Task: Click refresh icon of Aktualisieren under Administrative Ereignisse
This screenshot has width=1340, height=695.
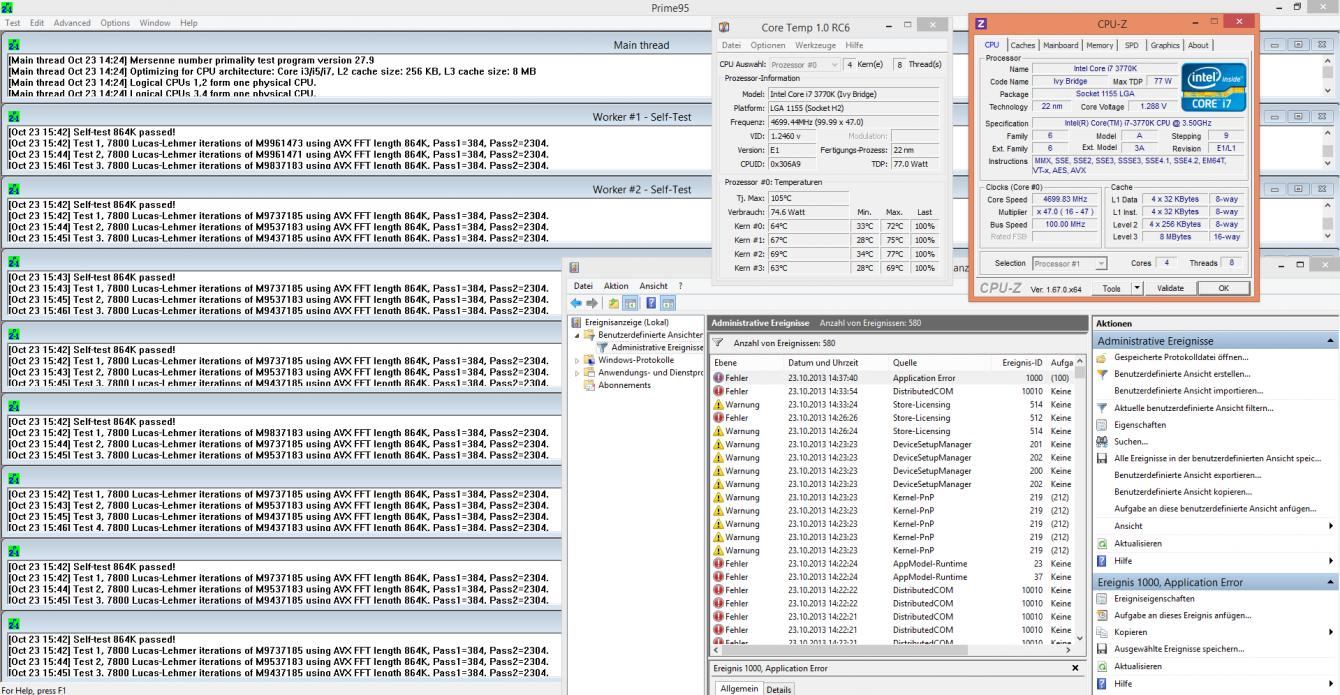Action: 1101,543
